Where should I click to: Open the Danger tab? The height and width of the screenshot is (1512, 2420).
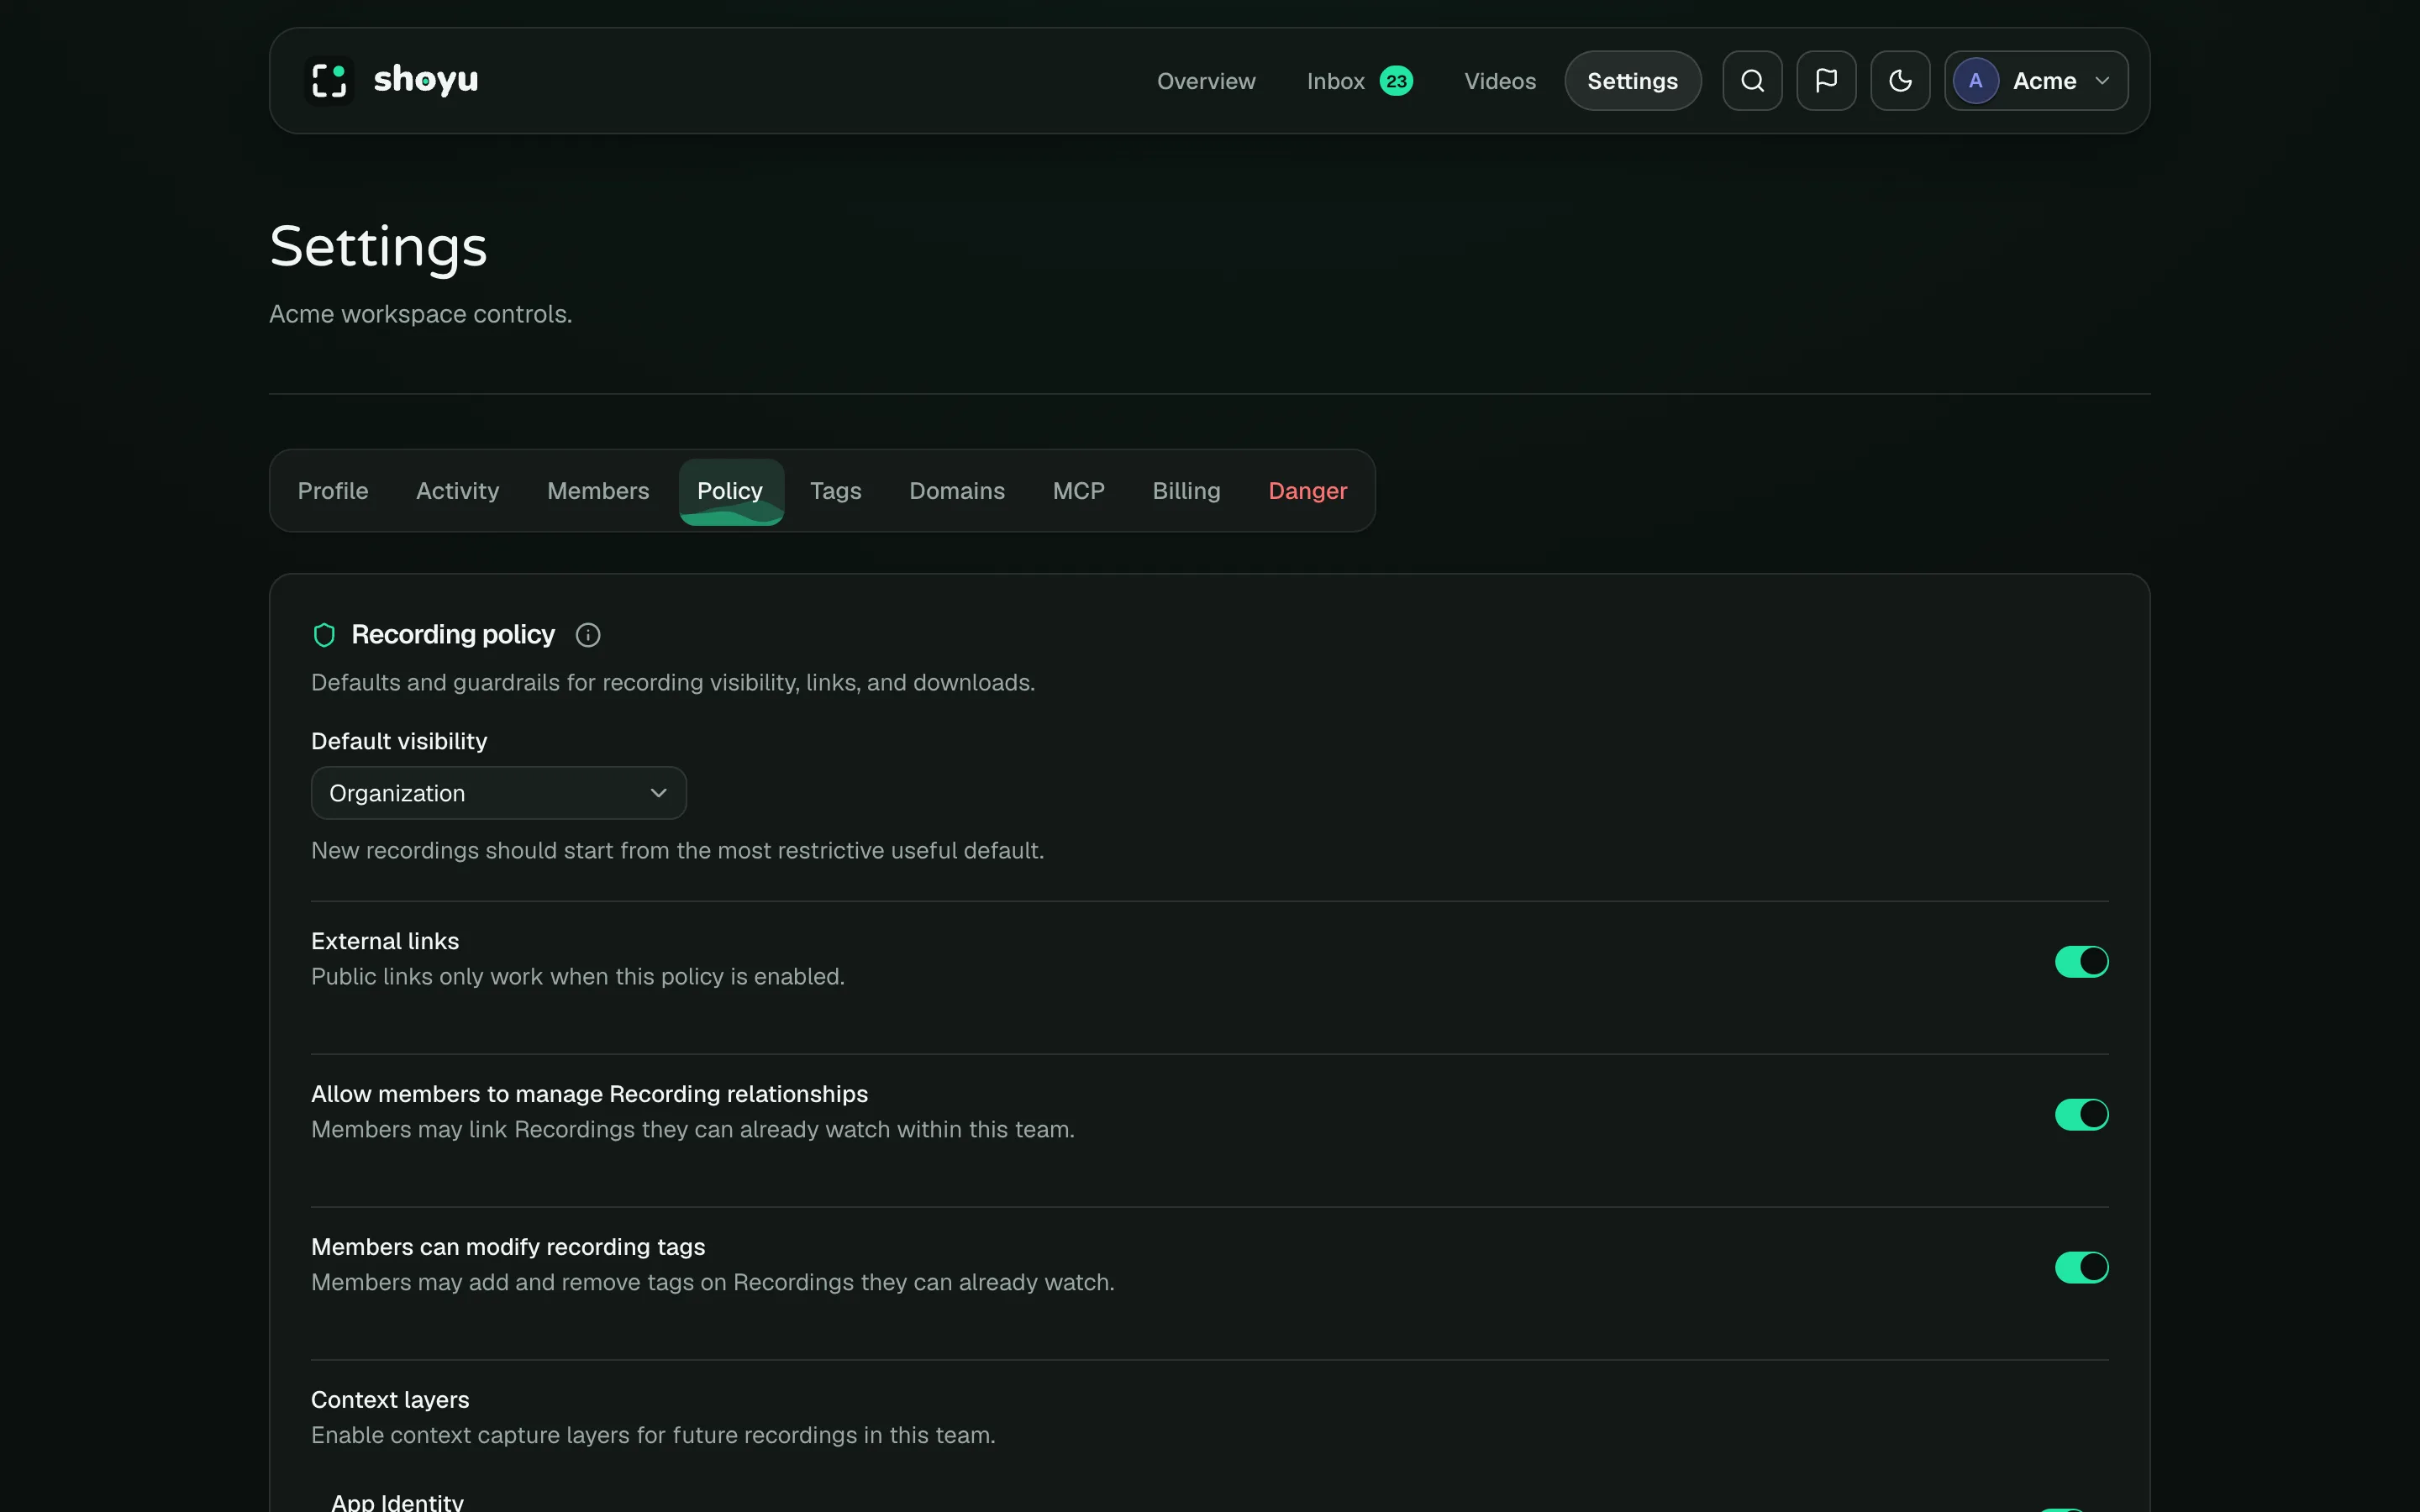coord(1307,491)
